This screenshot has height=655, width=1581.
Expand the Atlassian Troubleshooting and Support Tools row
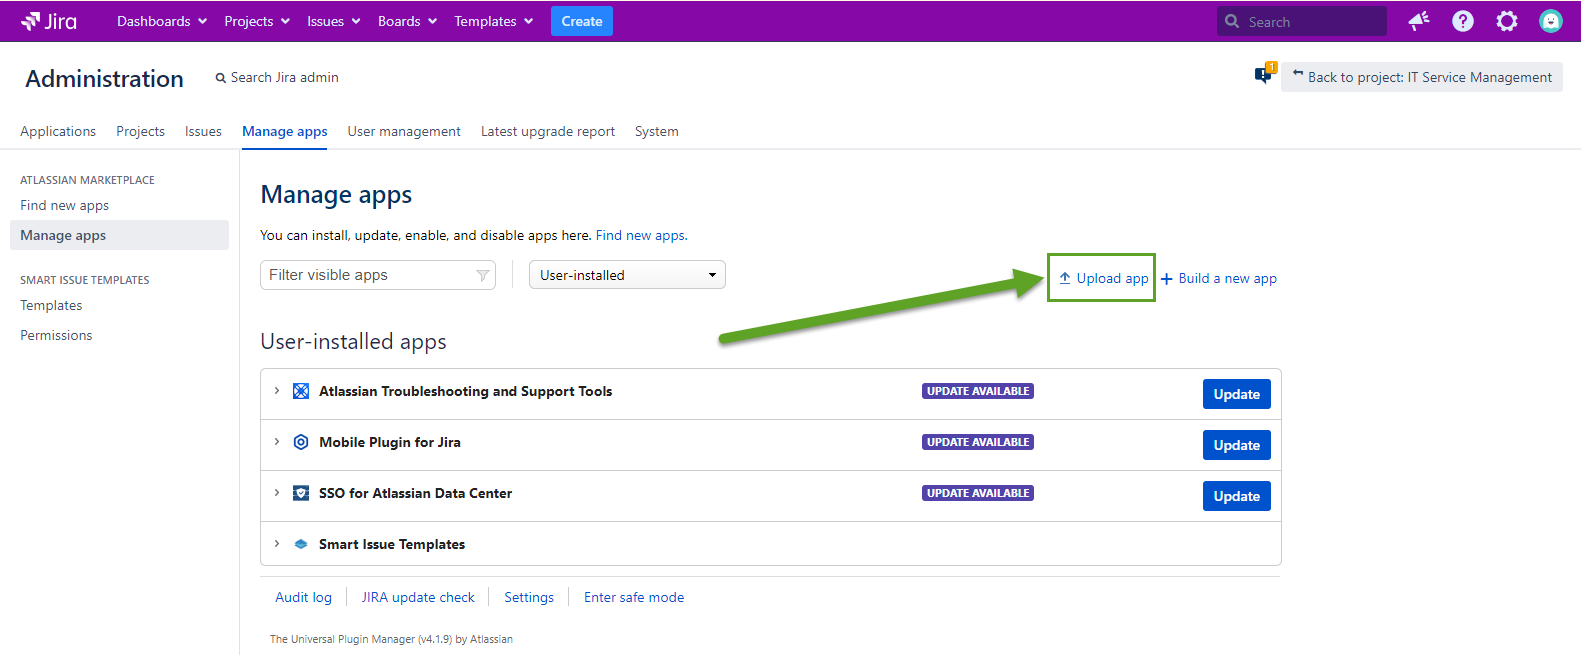[x=277, y=391]
